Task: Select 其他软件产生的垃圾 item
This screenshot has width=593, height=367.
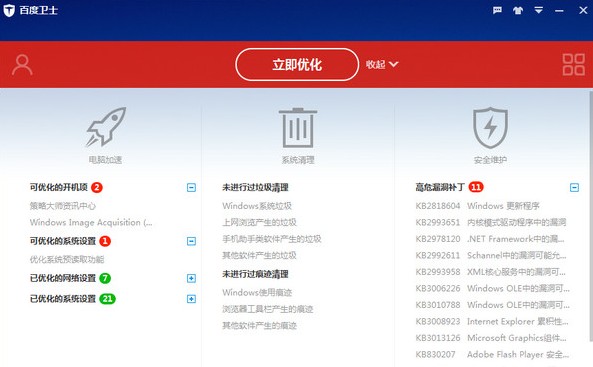Action: pos(259,255)
